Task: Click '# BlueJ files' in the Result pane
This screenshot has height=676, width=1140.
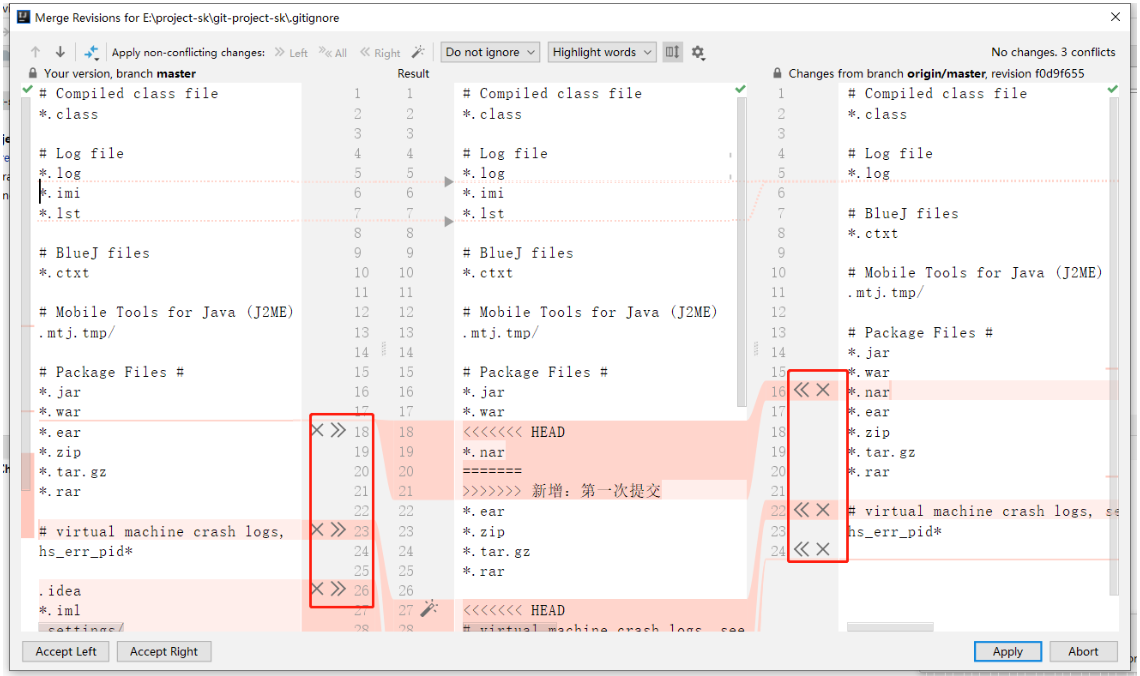Action: point(518,253)
